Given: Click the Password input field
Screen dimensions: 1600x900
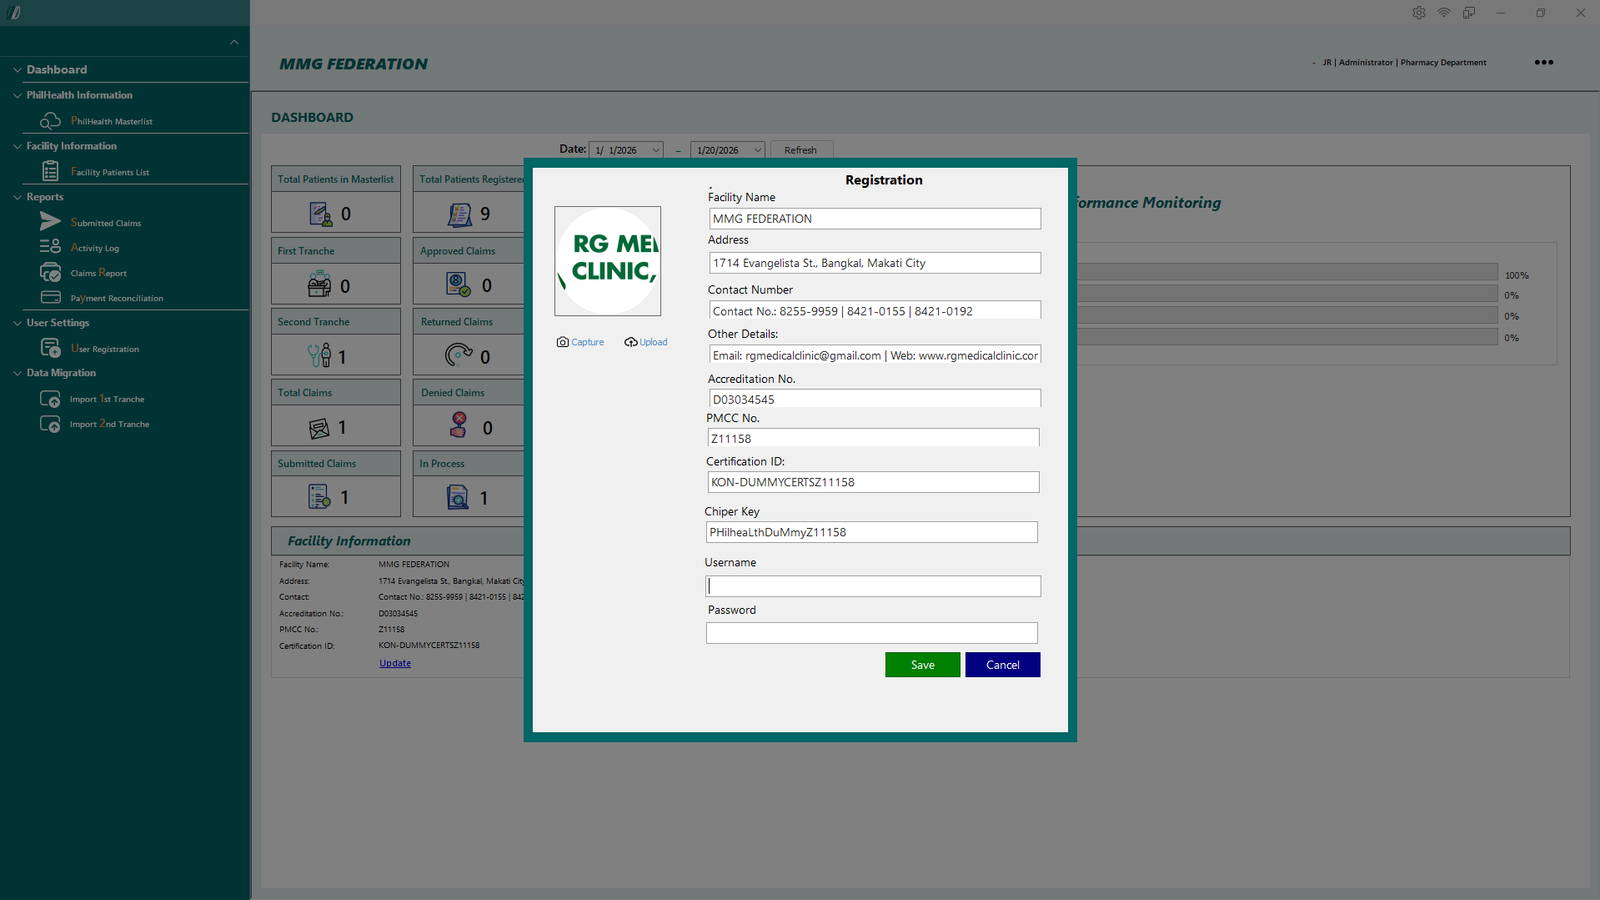Looking at the screenshot, I should pyautogui.click(x=871, y=633).
